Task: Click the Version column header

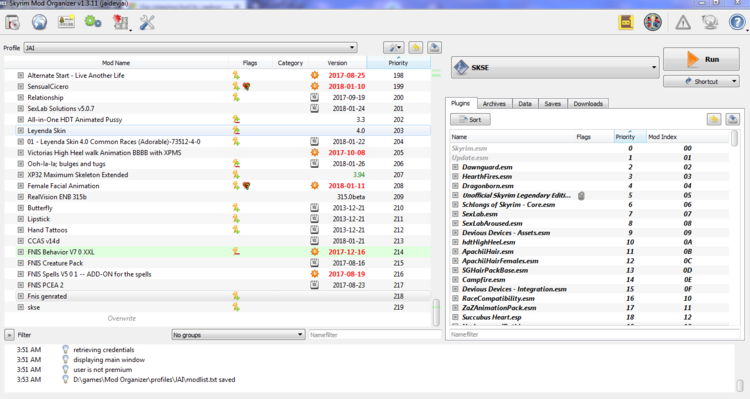Action: pyautogui.click(x=337, y=63)
